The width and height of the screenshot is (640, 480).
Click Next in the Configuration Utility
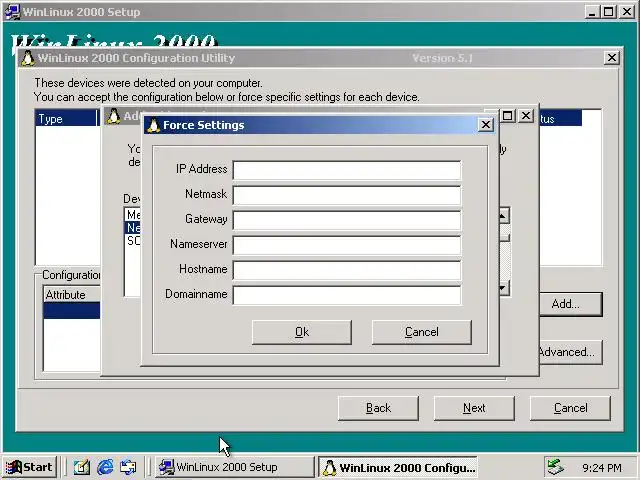click(474, 408)
